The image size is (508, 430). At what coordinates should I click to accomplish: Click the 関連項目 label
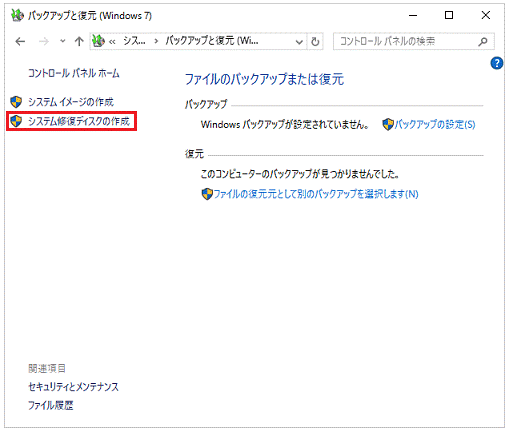[x=47, y=368]
